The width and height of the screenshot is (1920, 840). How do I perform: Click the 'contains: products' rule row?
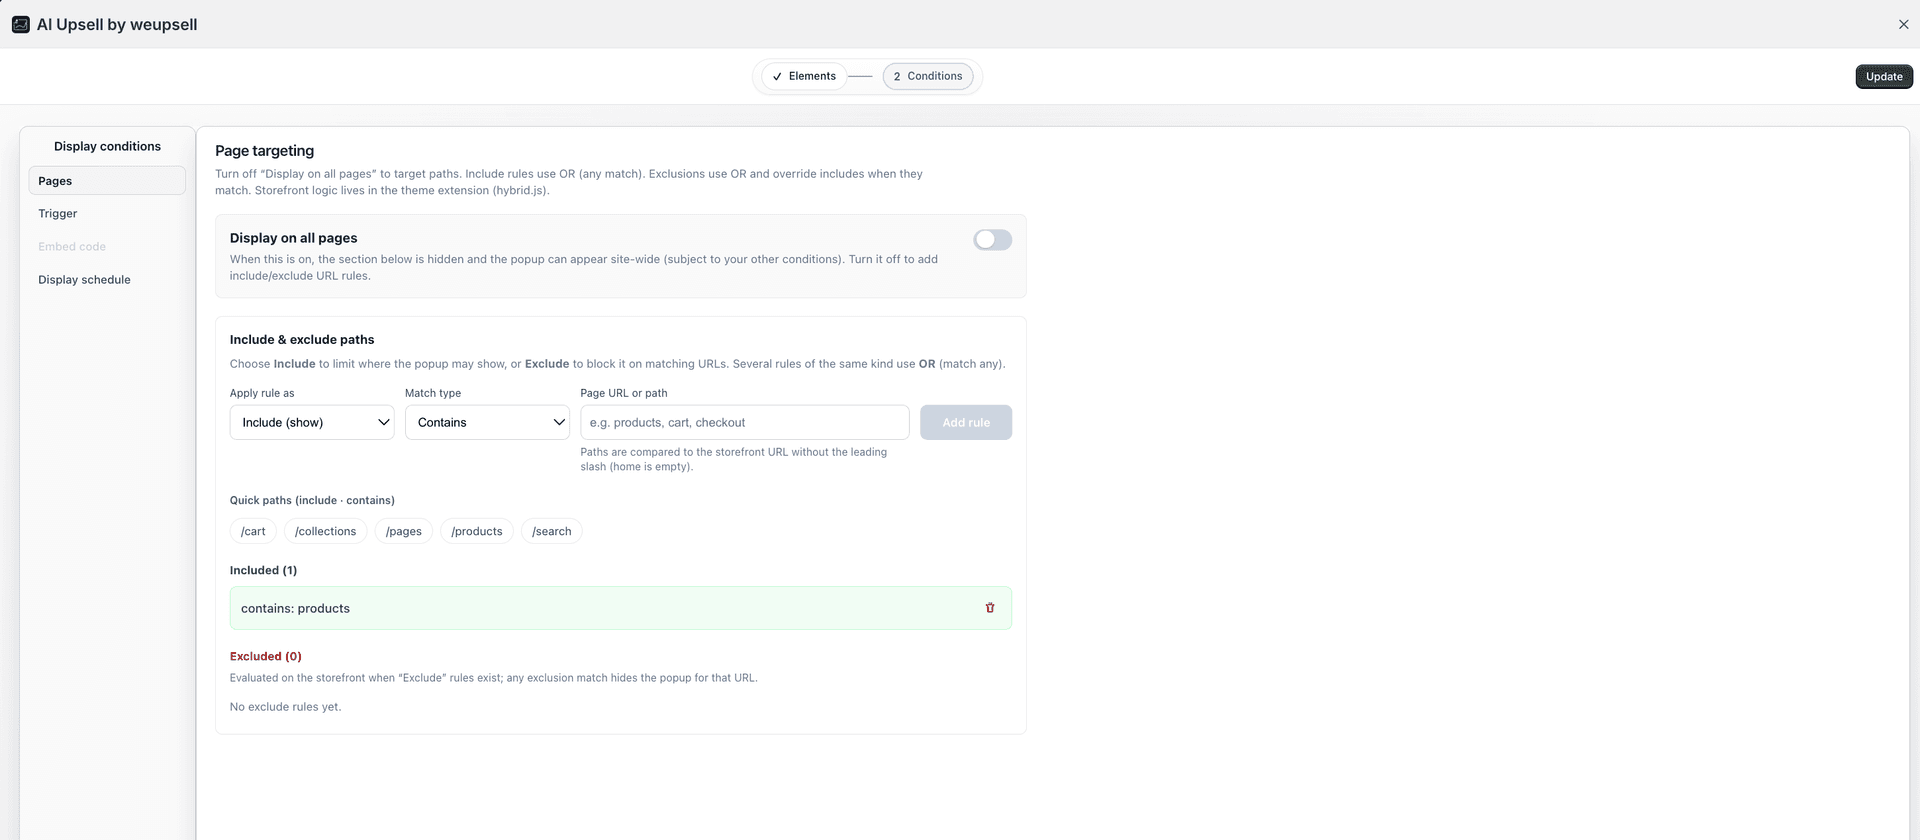[x=621, y=608]
